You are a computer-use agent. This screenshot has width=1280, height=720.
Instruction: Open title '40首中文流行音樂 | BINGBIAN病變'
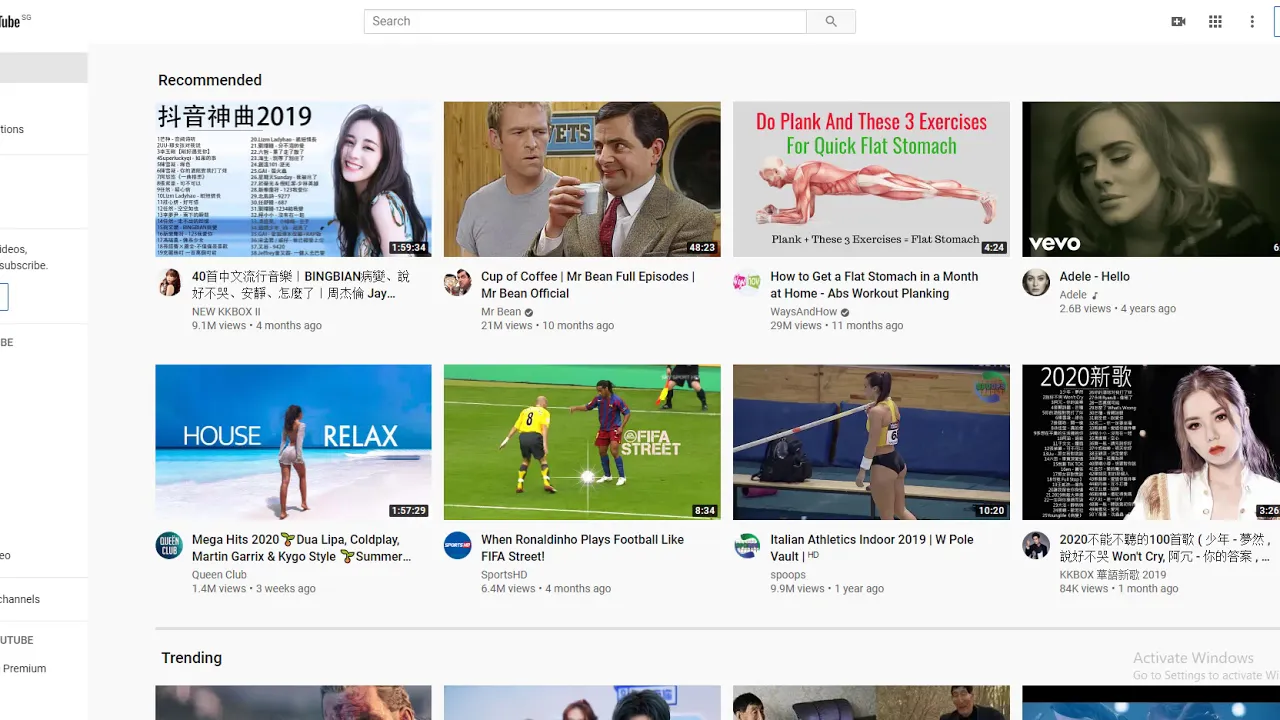point(301,285)
